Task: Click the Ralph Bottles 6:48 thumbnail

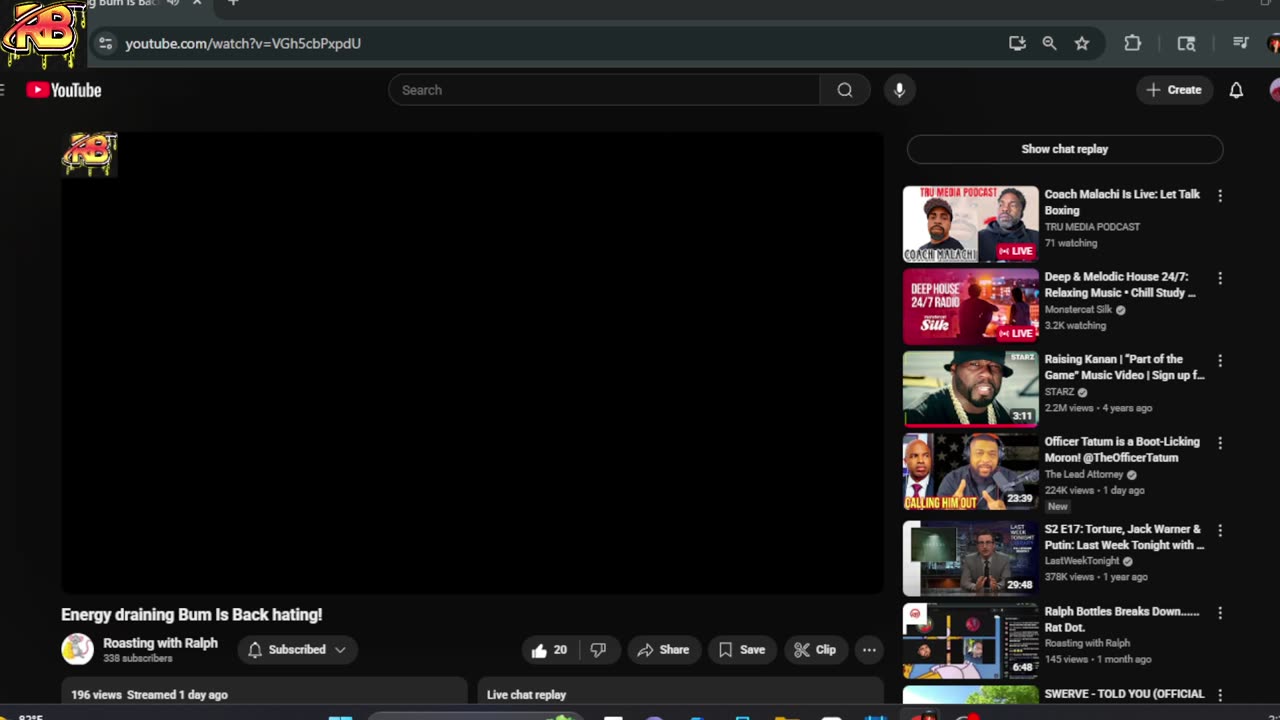Action: 971,641
